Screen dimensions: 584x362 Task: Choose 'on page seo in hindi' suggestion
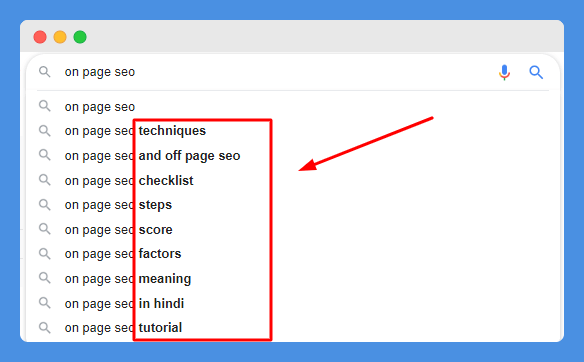tap(124, 304)
